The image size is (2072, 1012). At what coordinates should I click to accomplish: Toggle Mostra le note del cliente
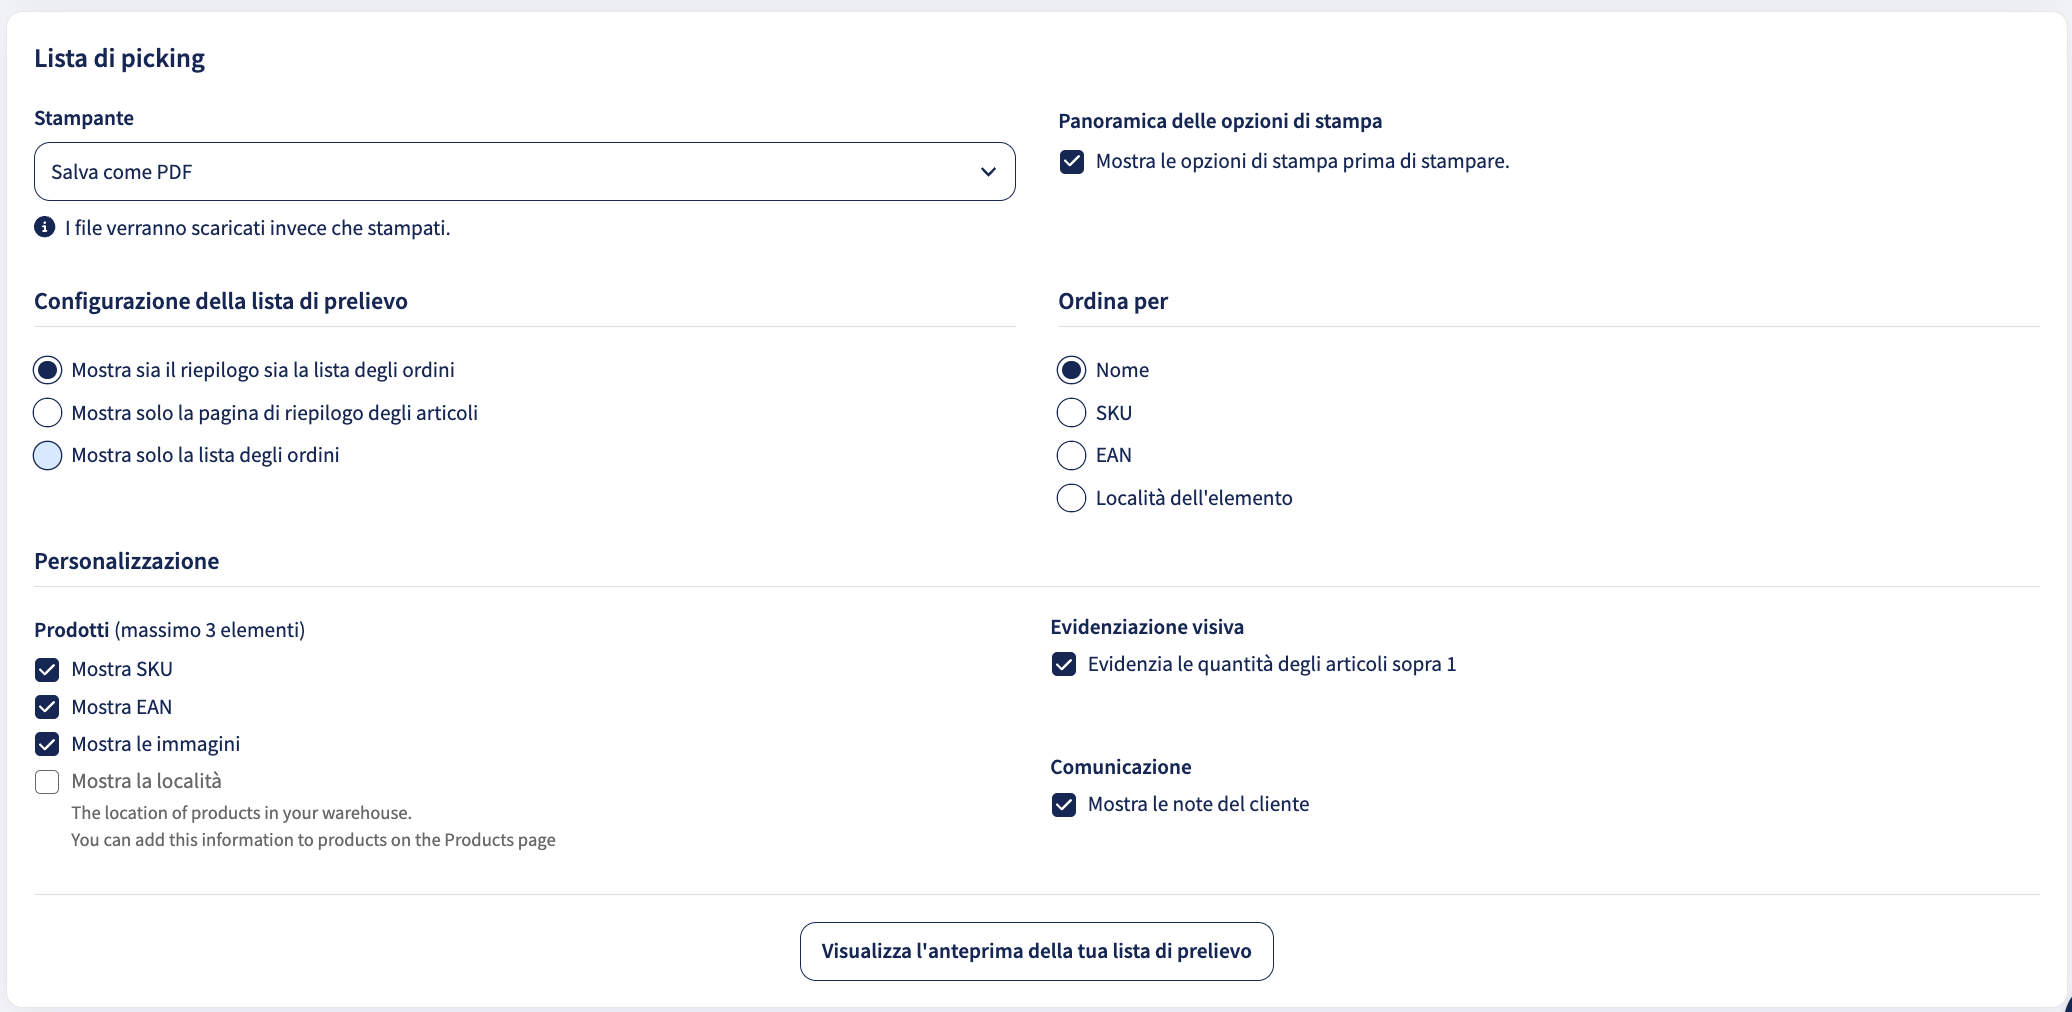coord(1064,805)
